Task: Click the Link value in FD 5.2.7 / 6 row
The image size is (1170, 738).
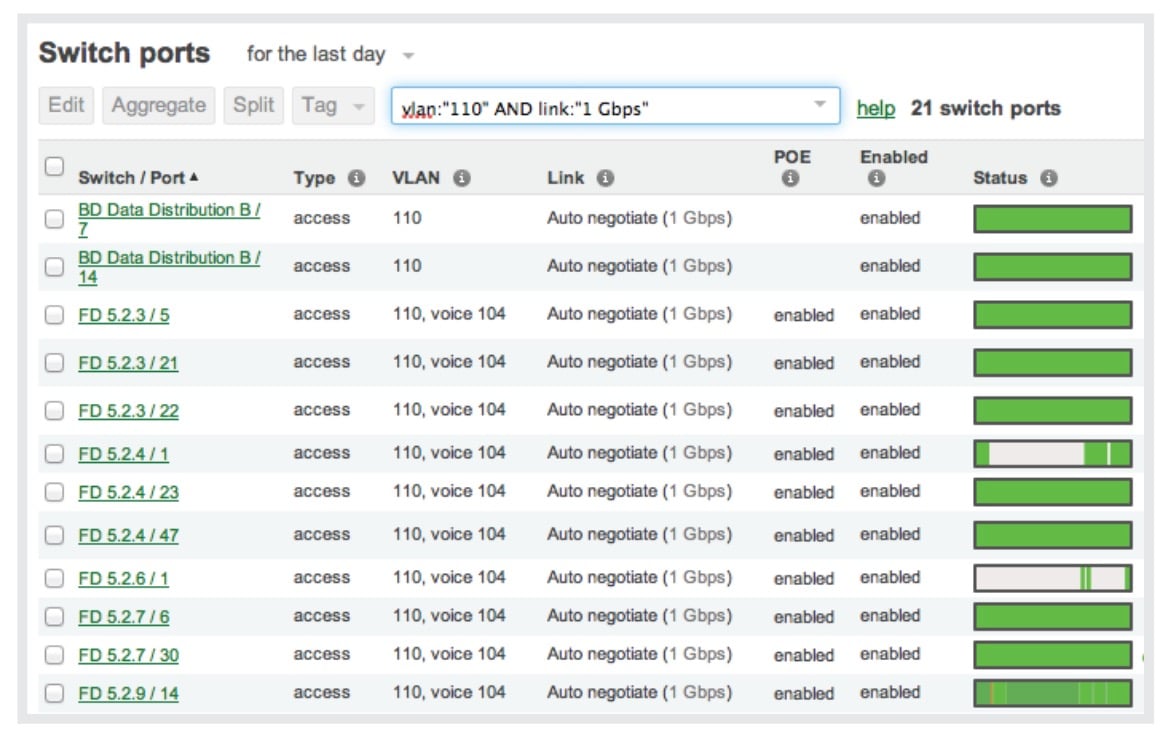Action: [639, 616]
